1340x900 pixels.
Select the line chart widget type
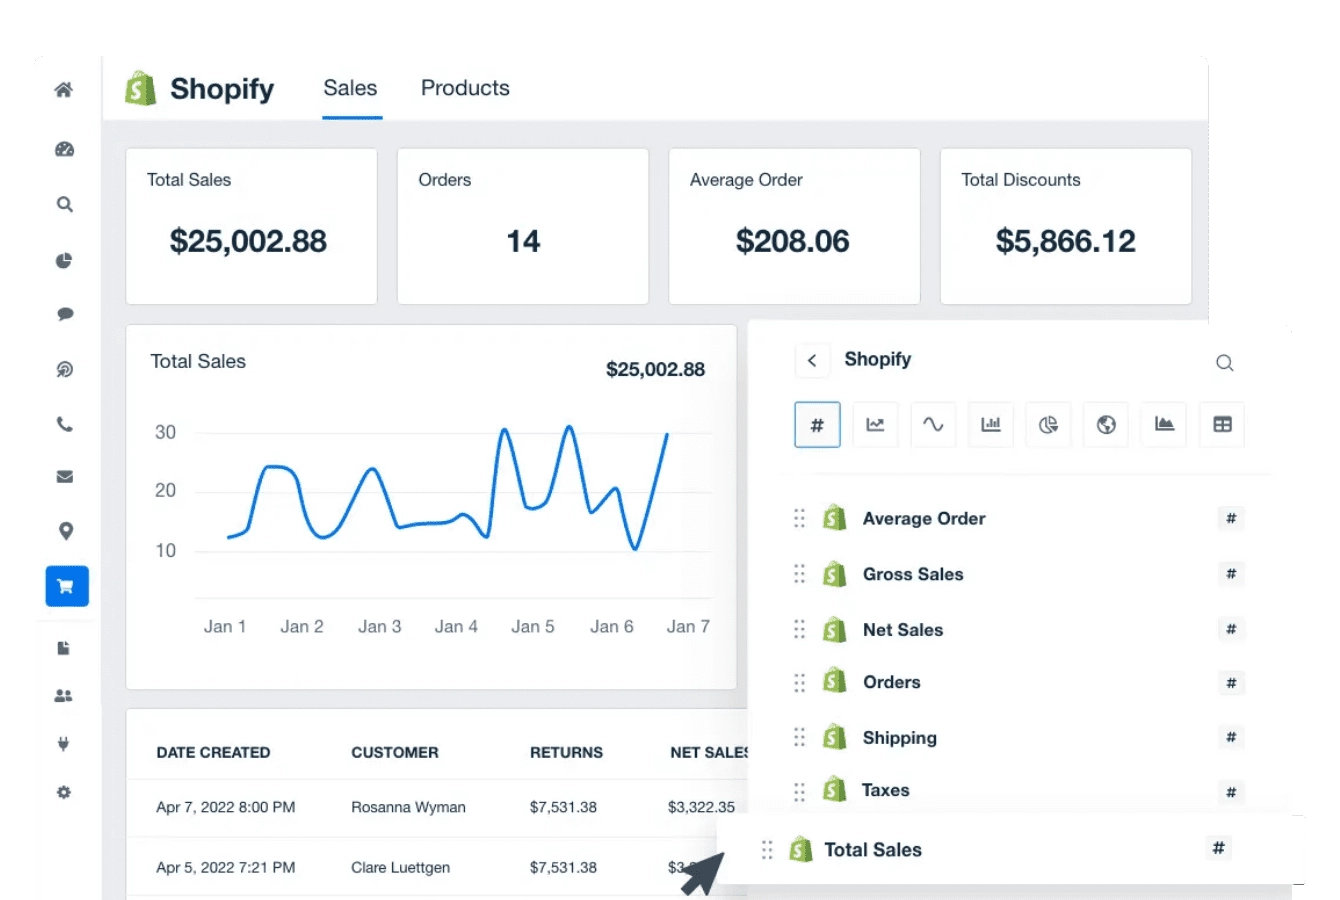click(875, 425)
